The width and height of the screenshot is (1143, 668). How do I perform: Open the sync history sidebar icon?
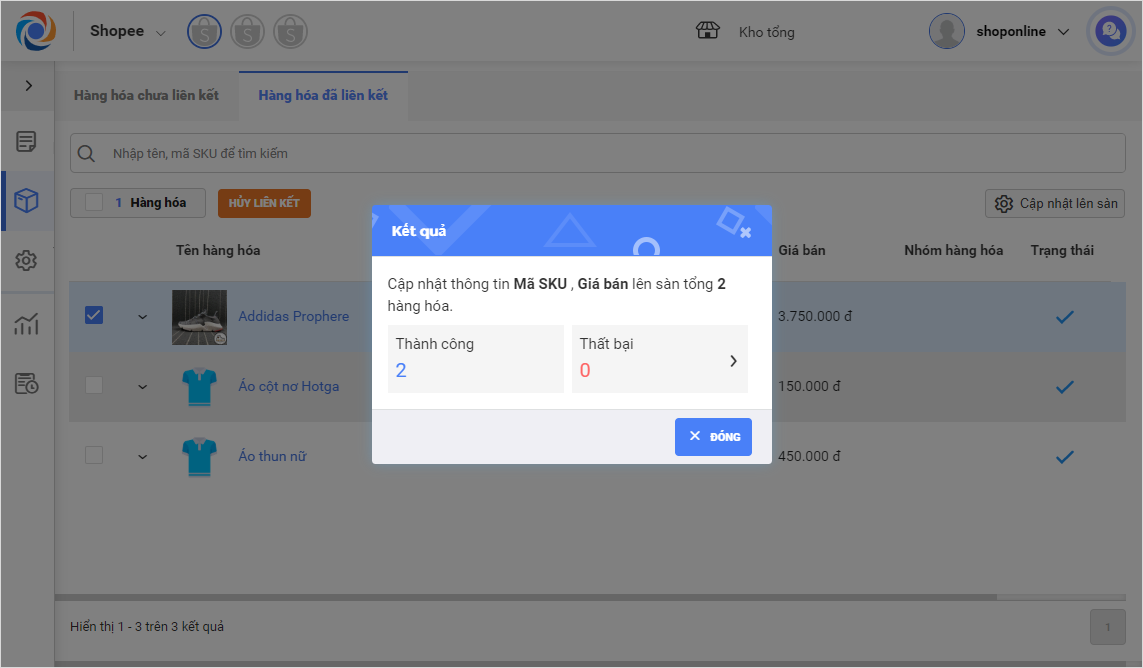tap(27, 383)
